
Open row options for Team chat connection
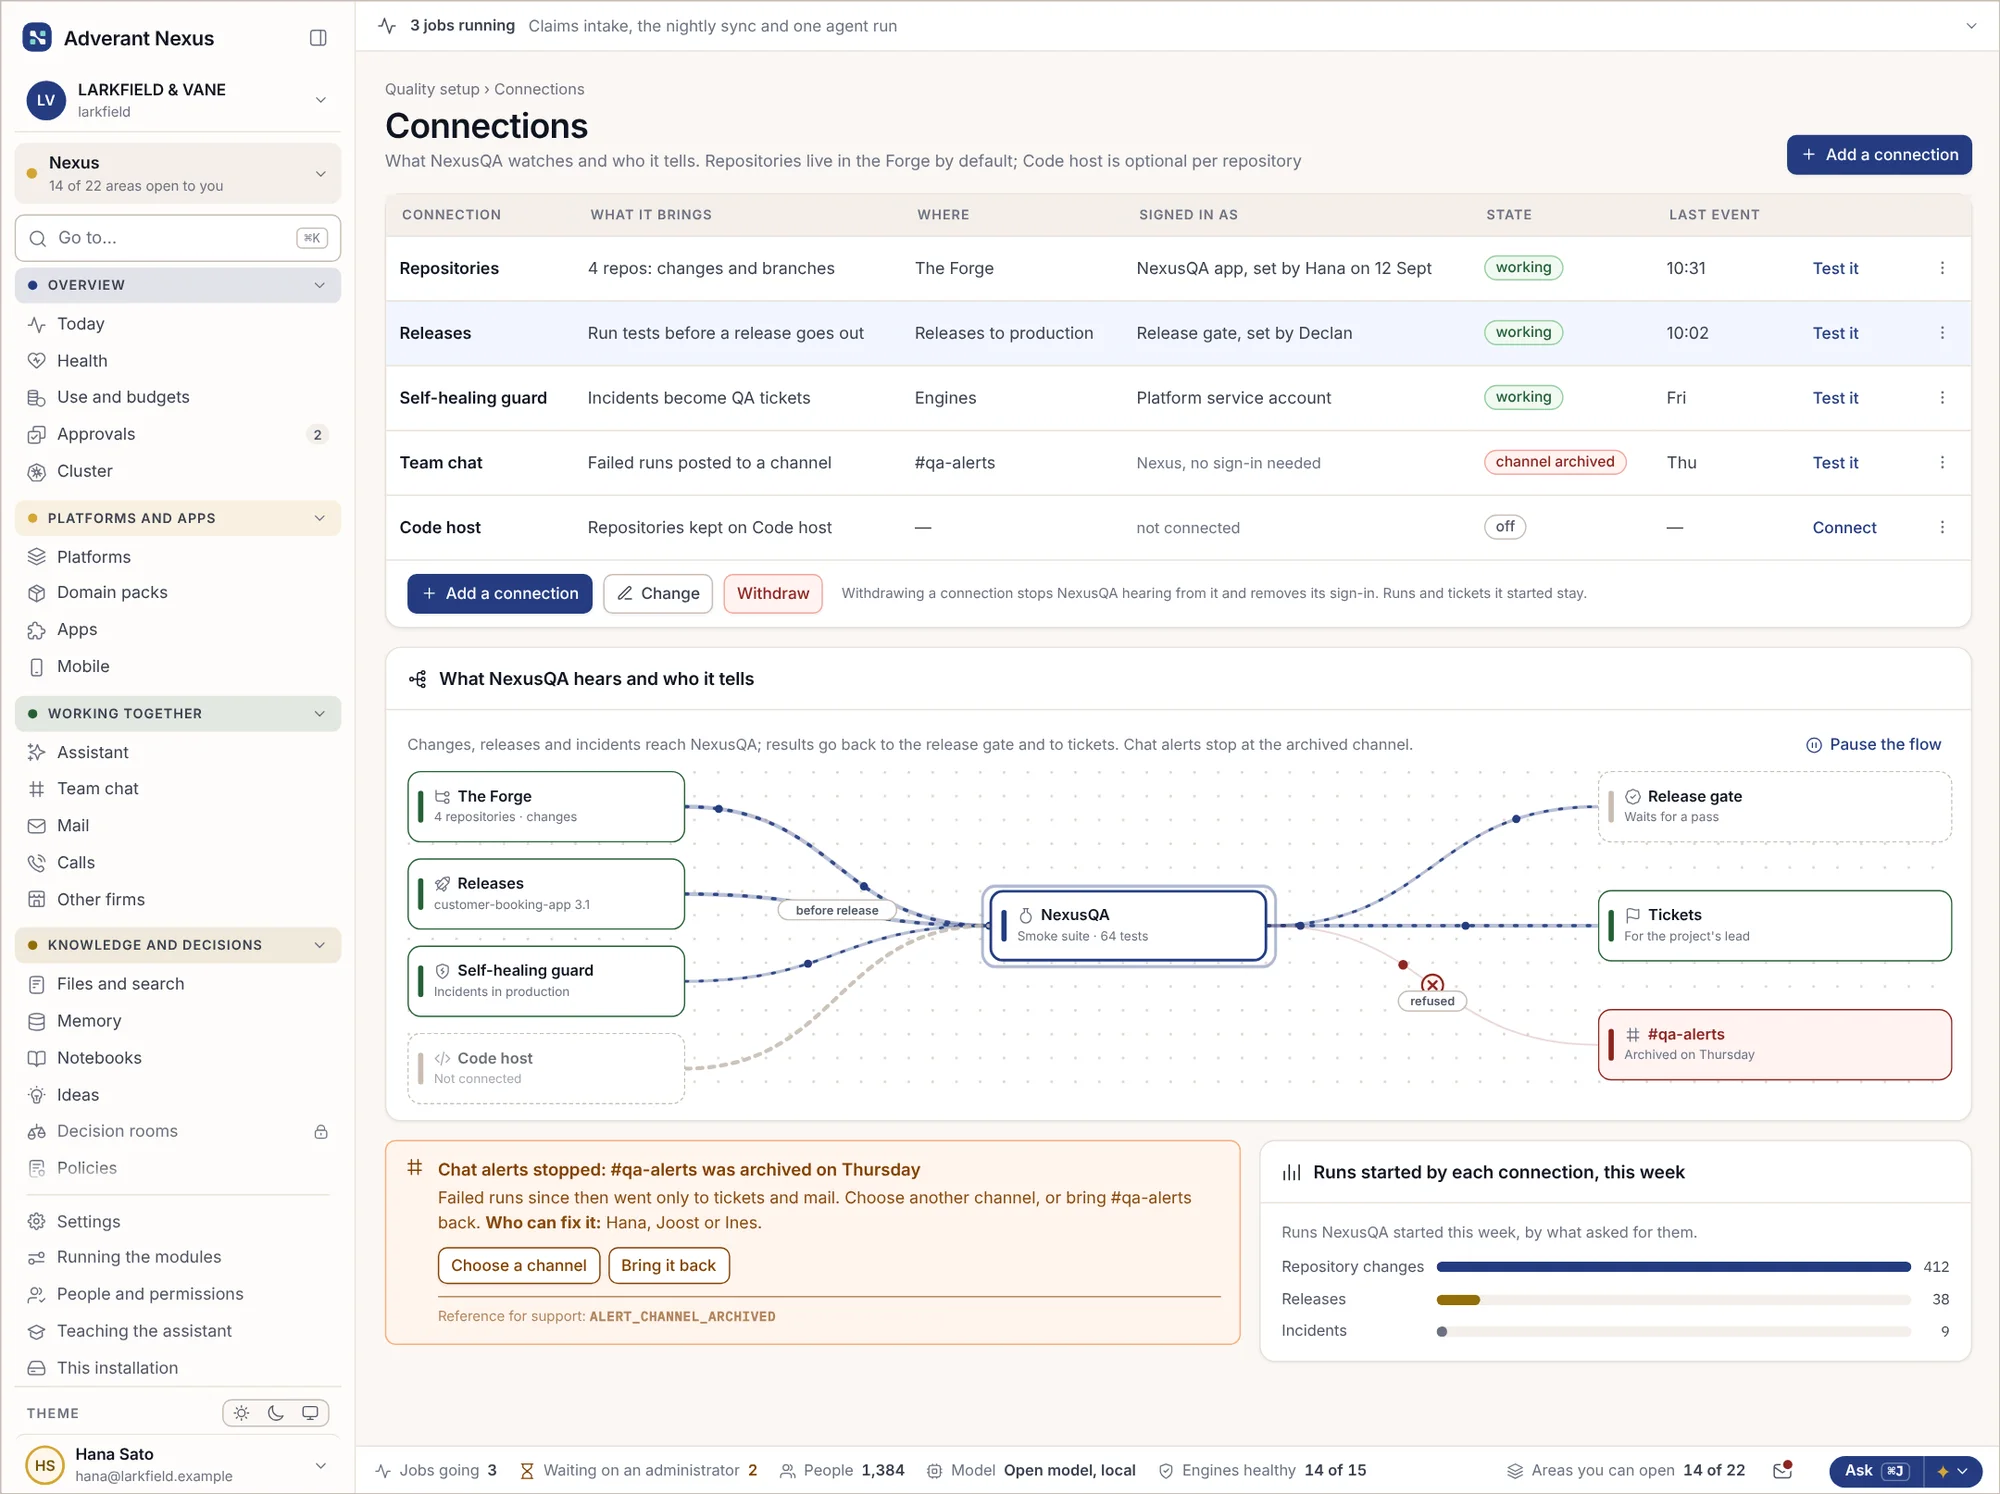click(1942, 463)
